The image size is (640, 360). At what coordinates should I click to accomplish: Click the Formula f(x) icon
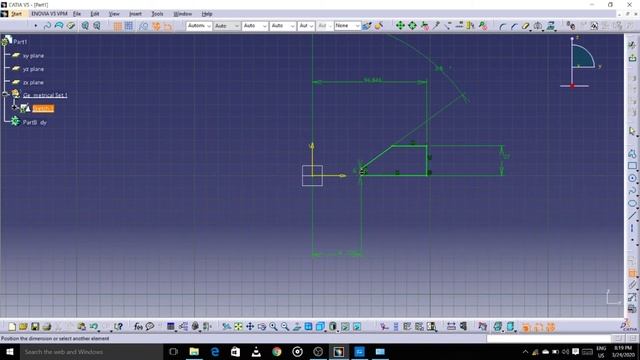(x=138, y=327)
